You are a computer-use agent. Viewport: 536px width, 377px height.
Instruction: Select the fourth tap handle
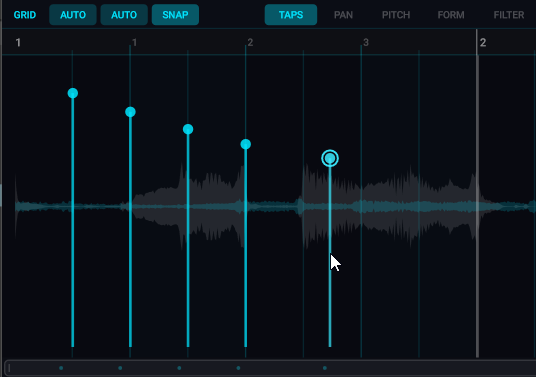pos(245,144)
